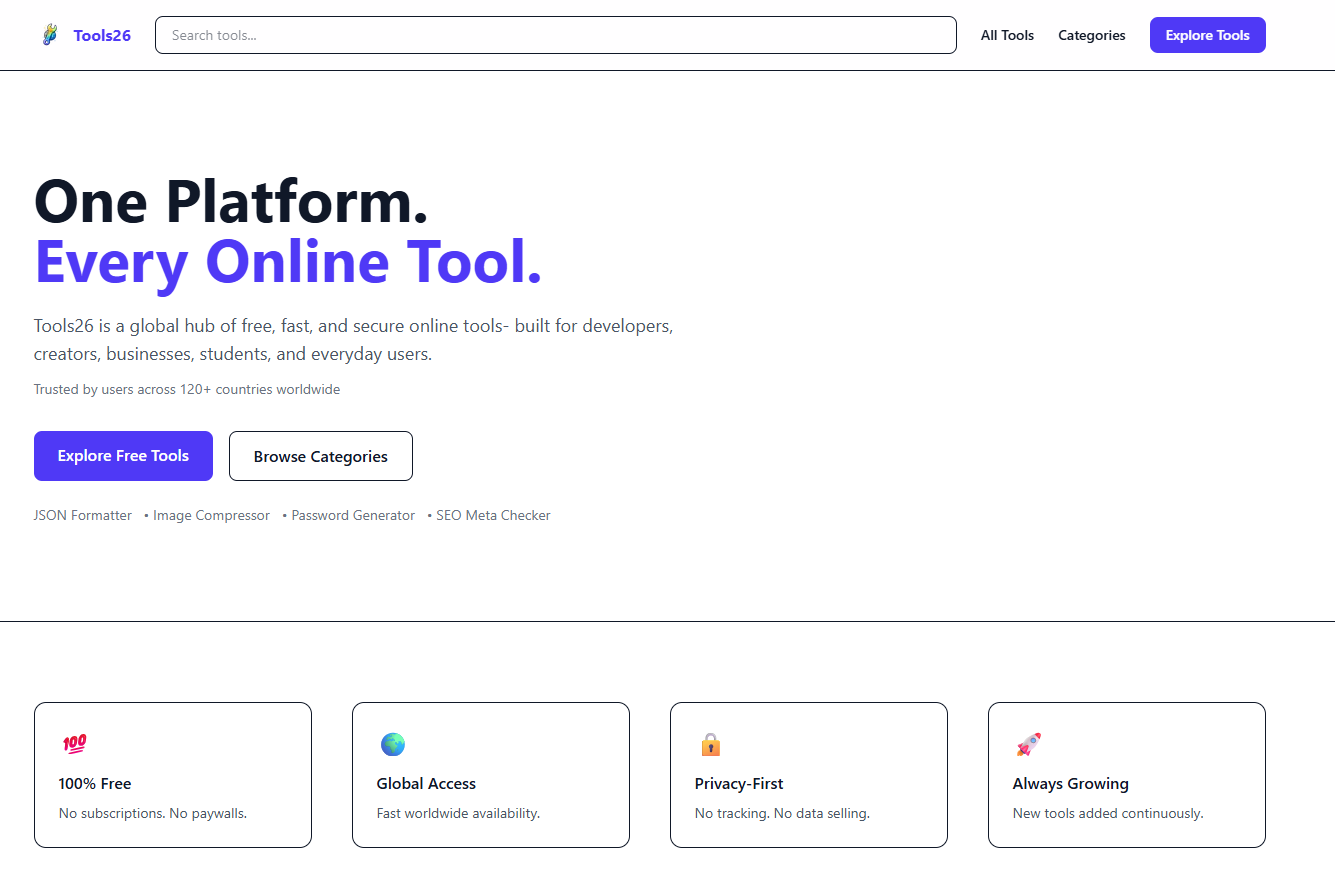
Task: Open Categories in the navigation bar
Action: coord(1091,35)
